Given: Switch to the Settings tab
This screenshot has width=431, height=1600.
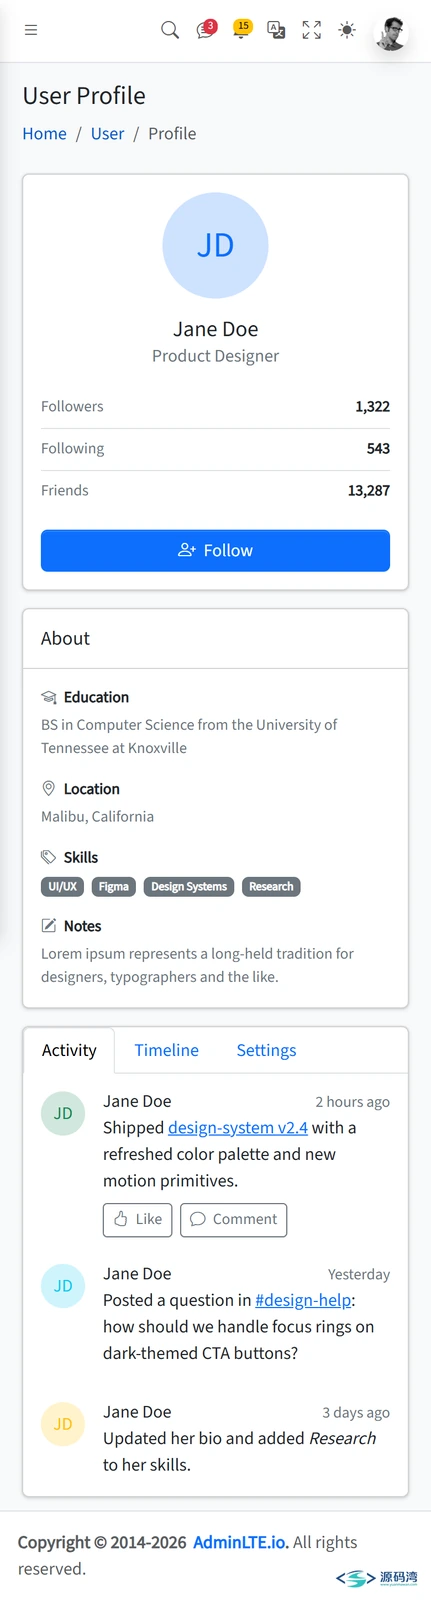Looking at the screenshot, I should click(266, 1050).
